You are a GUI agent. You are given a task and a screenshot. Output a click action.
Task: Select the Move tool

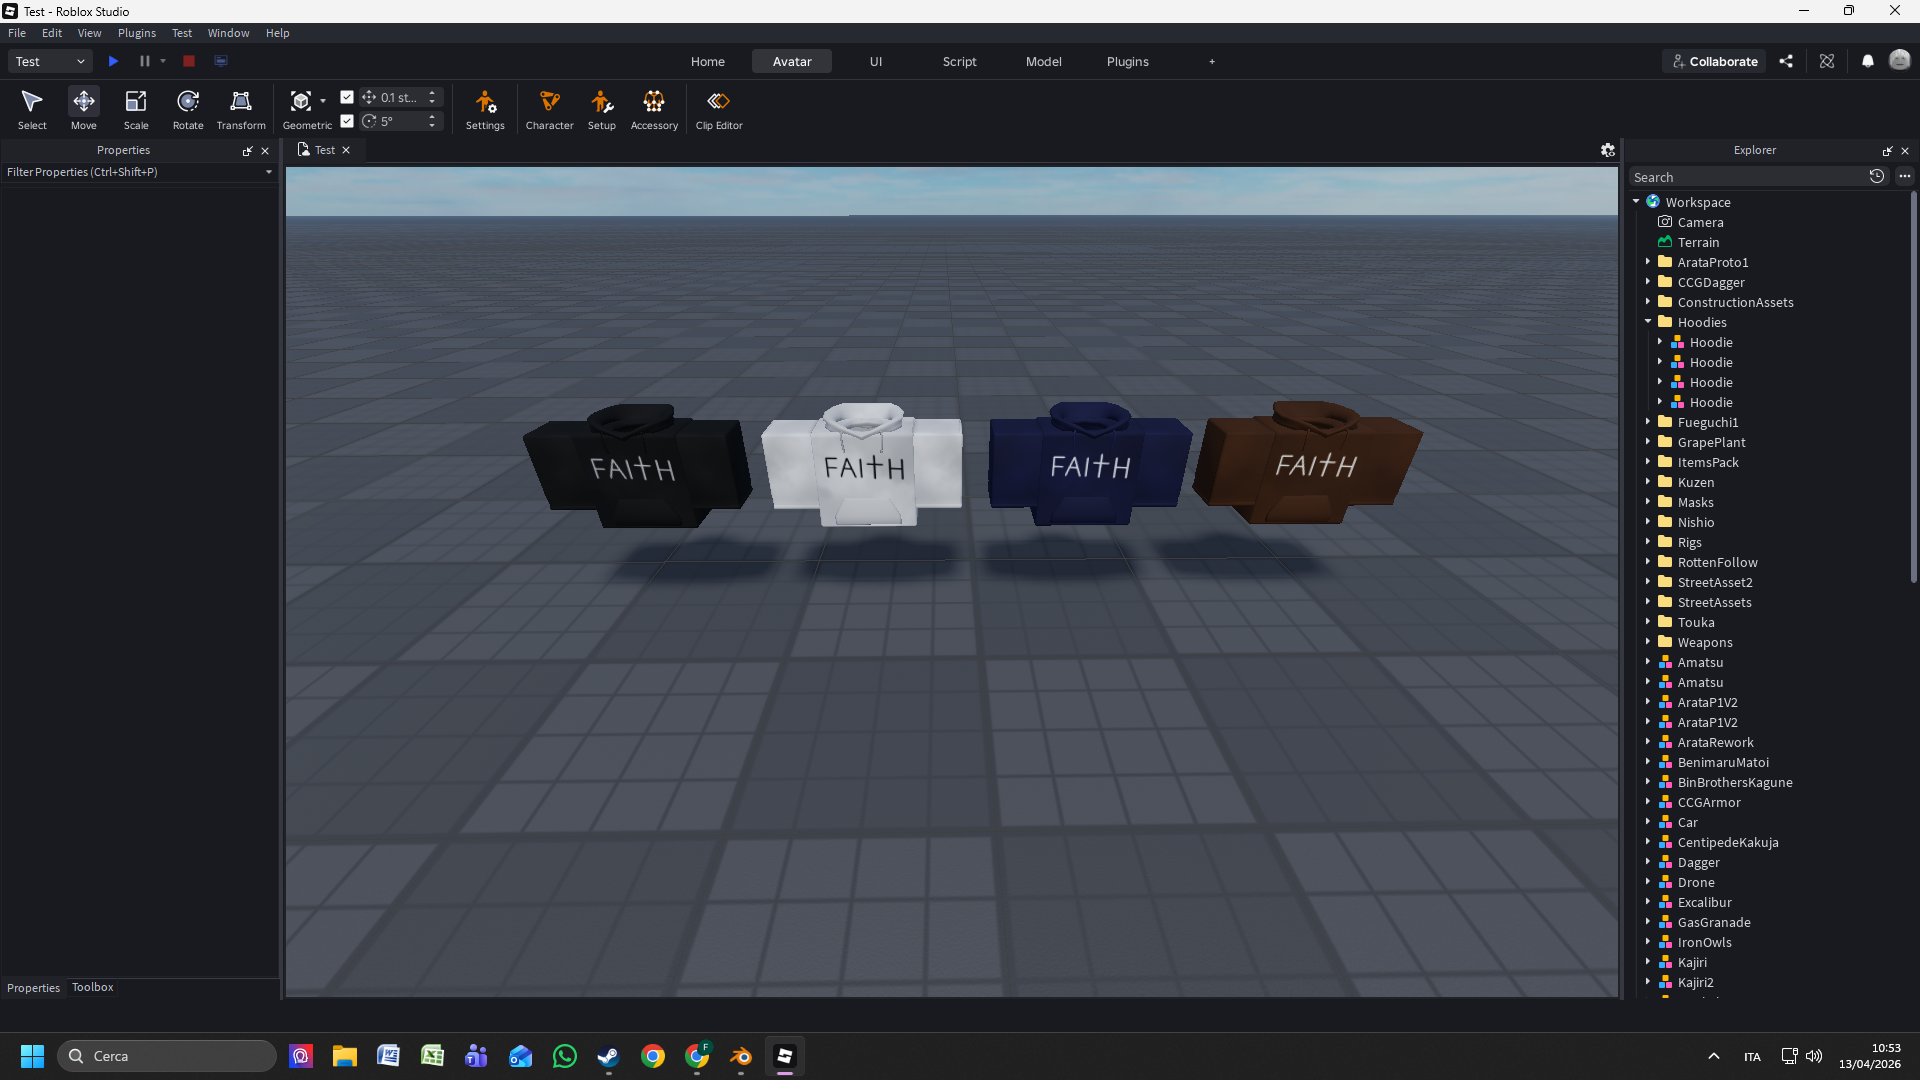[x=83, y=108]
